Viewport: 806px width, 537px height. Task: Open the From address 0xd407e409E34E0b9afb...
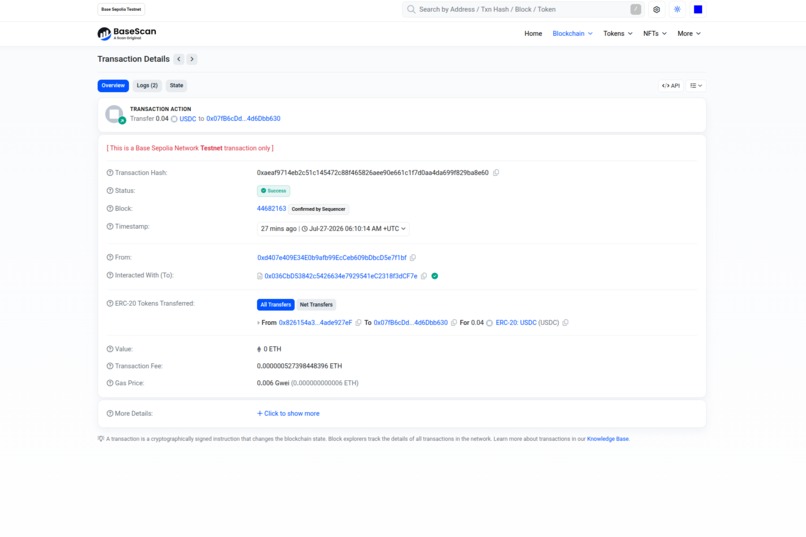[x=332, y=257]
